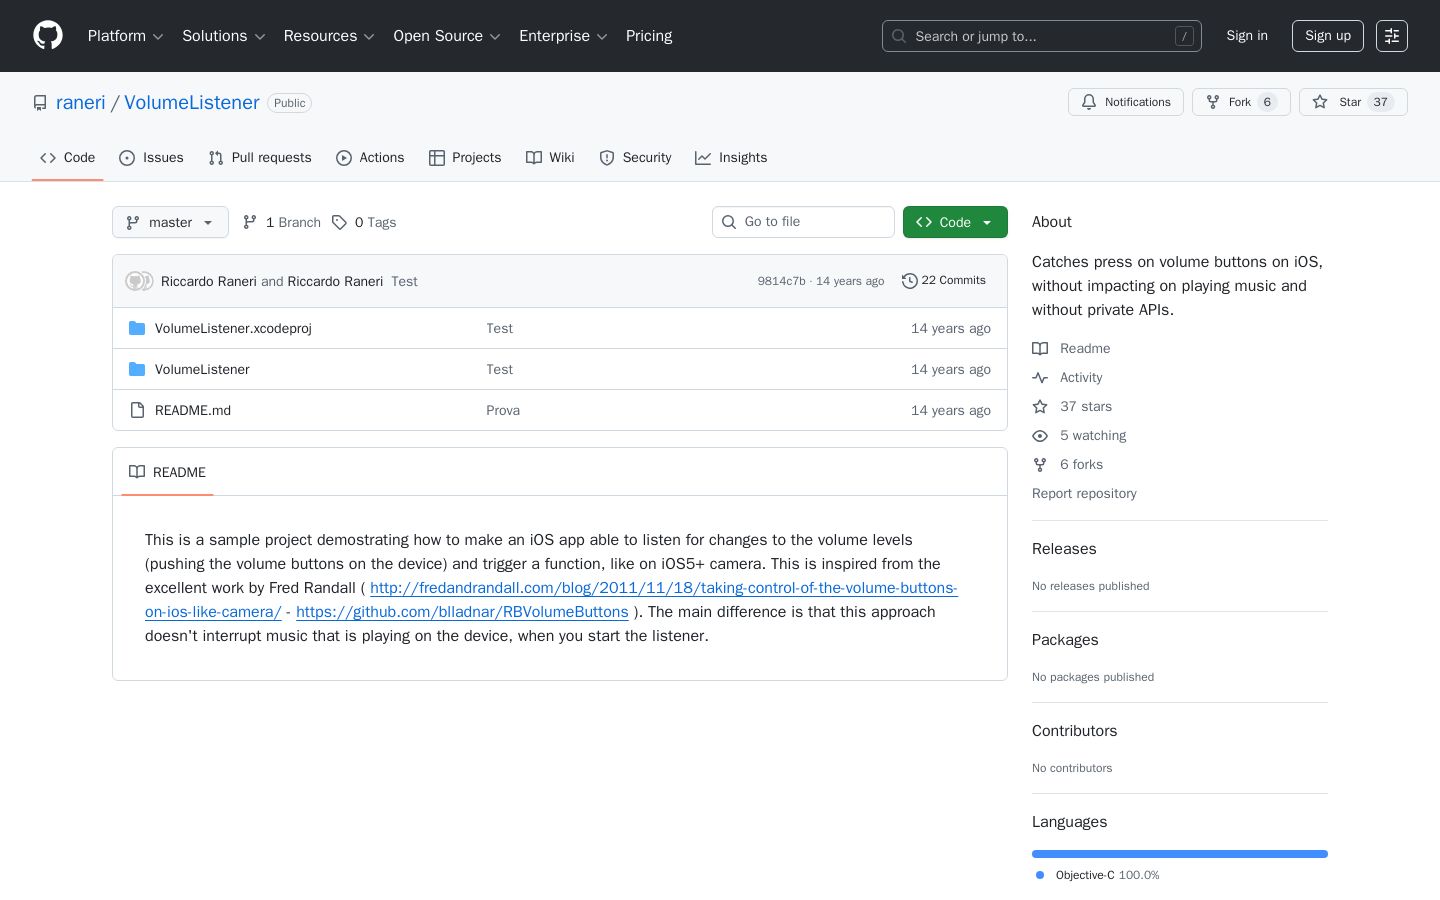
Task: Open the Code tab
Action: point(68,158)
